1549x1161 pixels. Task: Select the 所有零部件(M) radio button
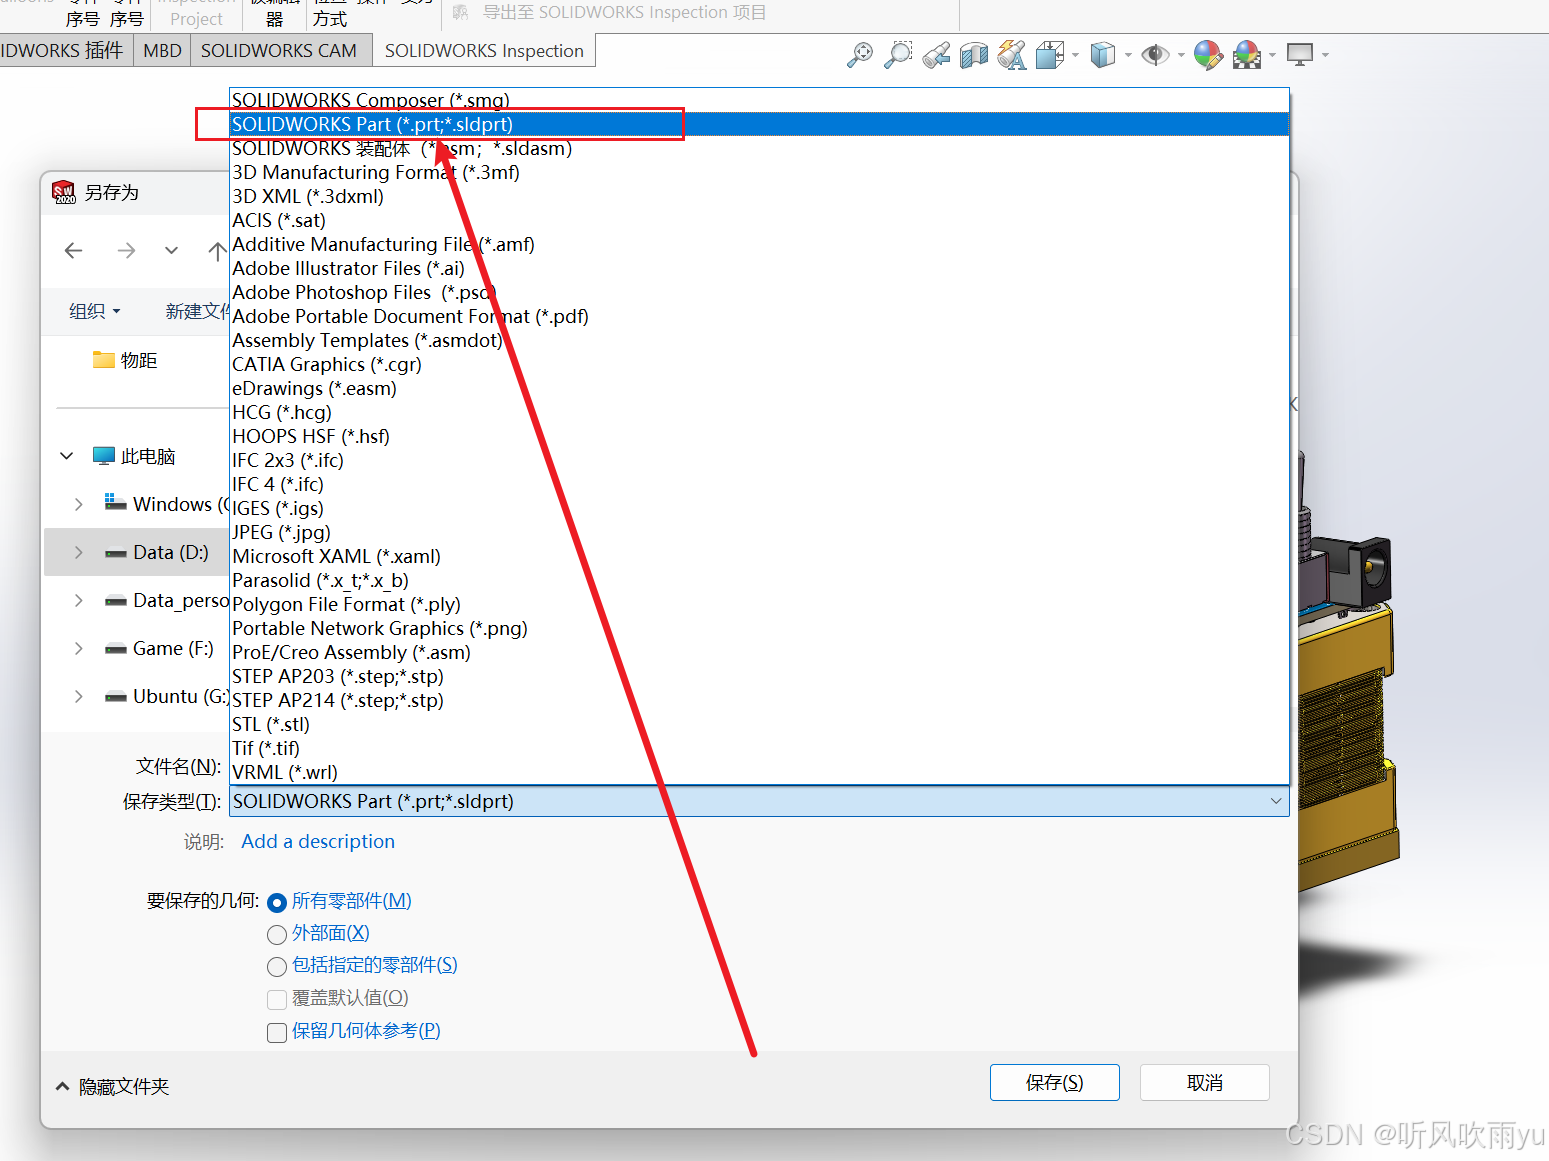(277, 903)
